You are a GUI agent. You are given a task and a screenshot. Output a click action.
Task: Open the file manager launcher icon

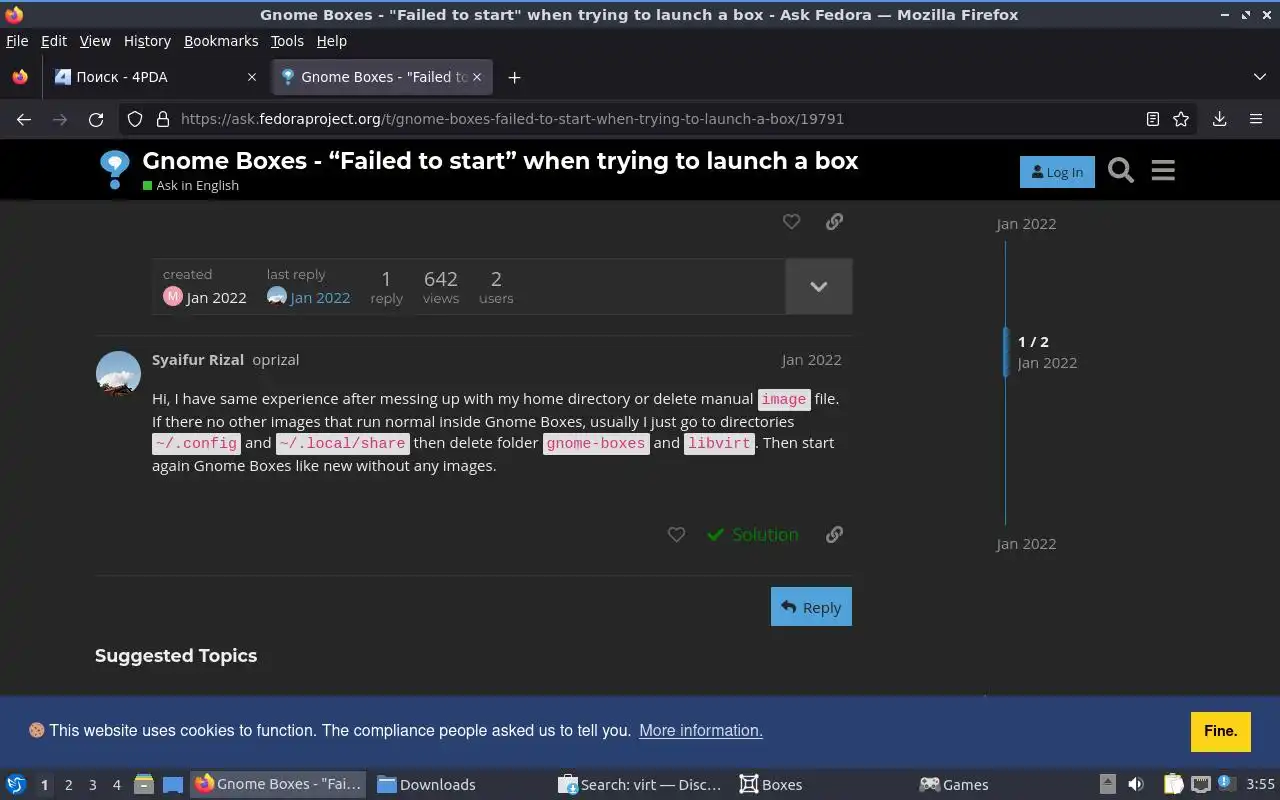(x=144, y=785)
